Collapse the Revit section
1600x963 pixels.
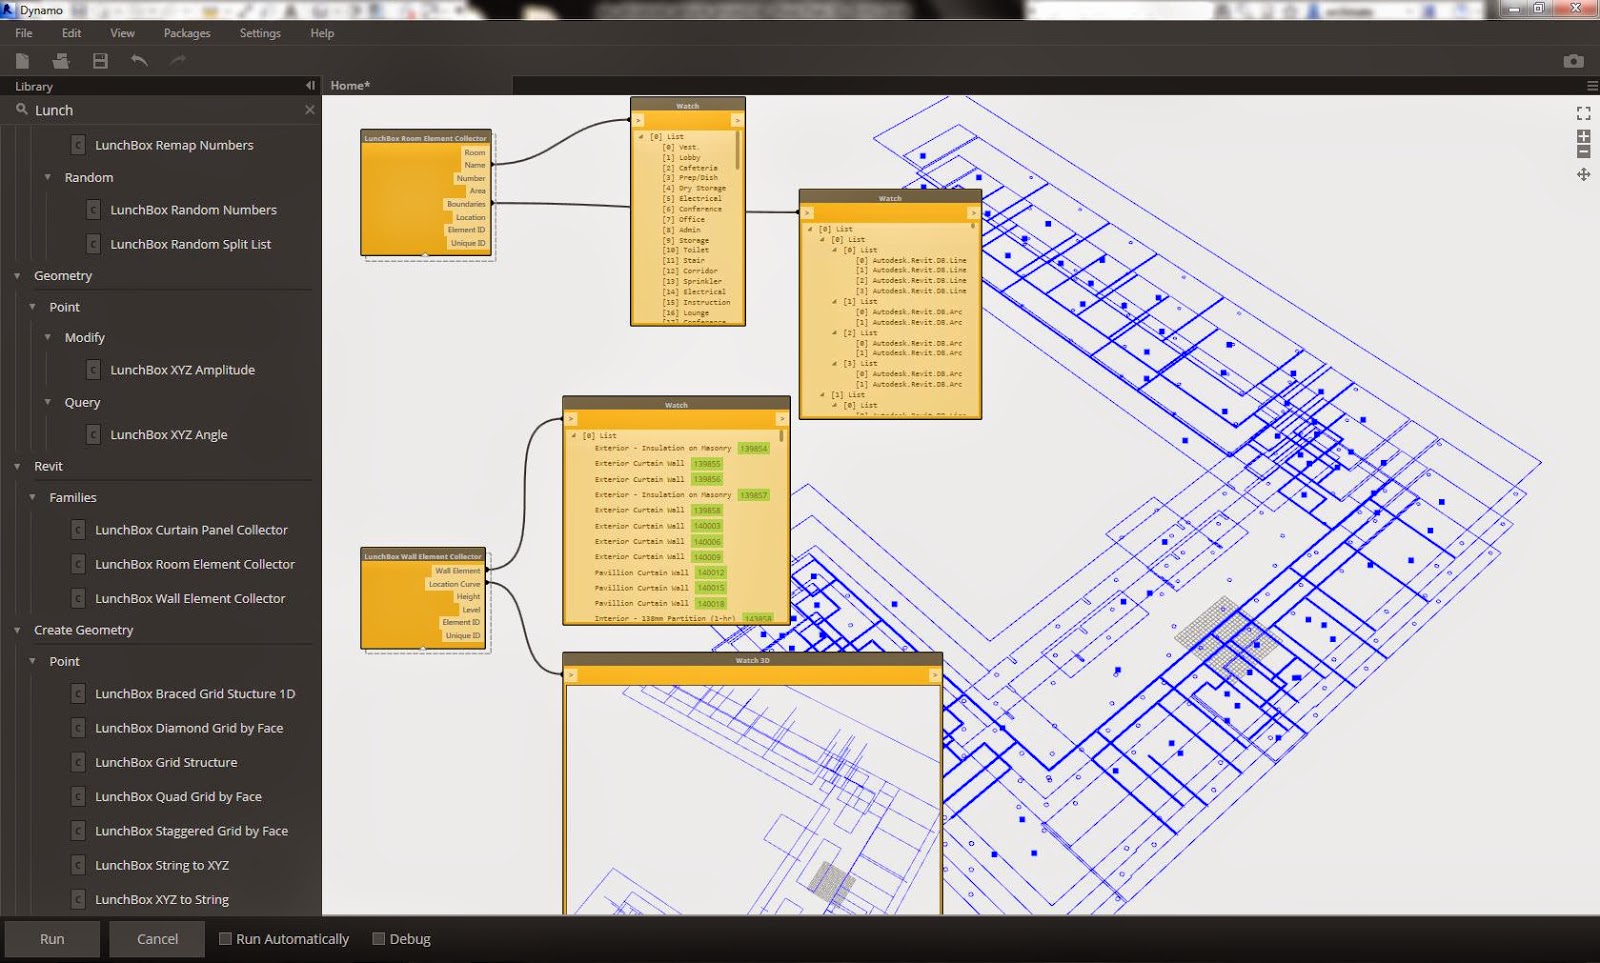(16, 466)
